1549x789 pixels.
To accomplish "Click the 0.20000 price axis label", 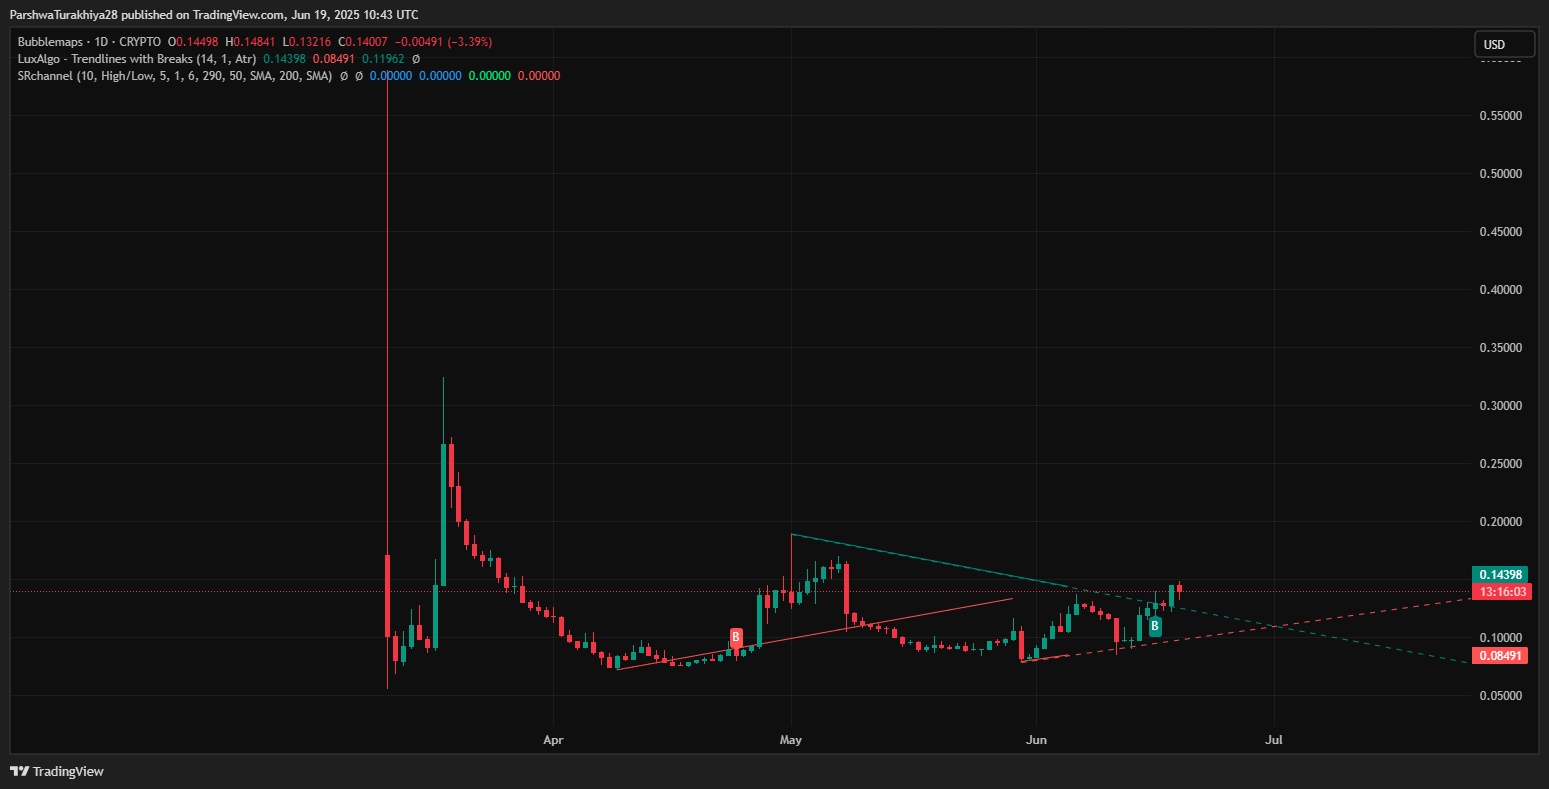I will click(x=1500, y=522).
